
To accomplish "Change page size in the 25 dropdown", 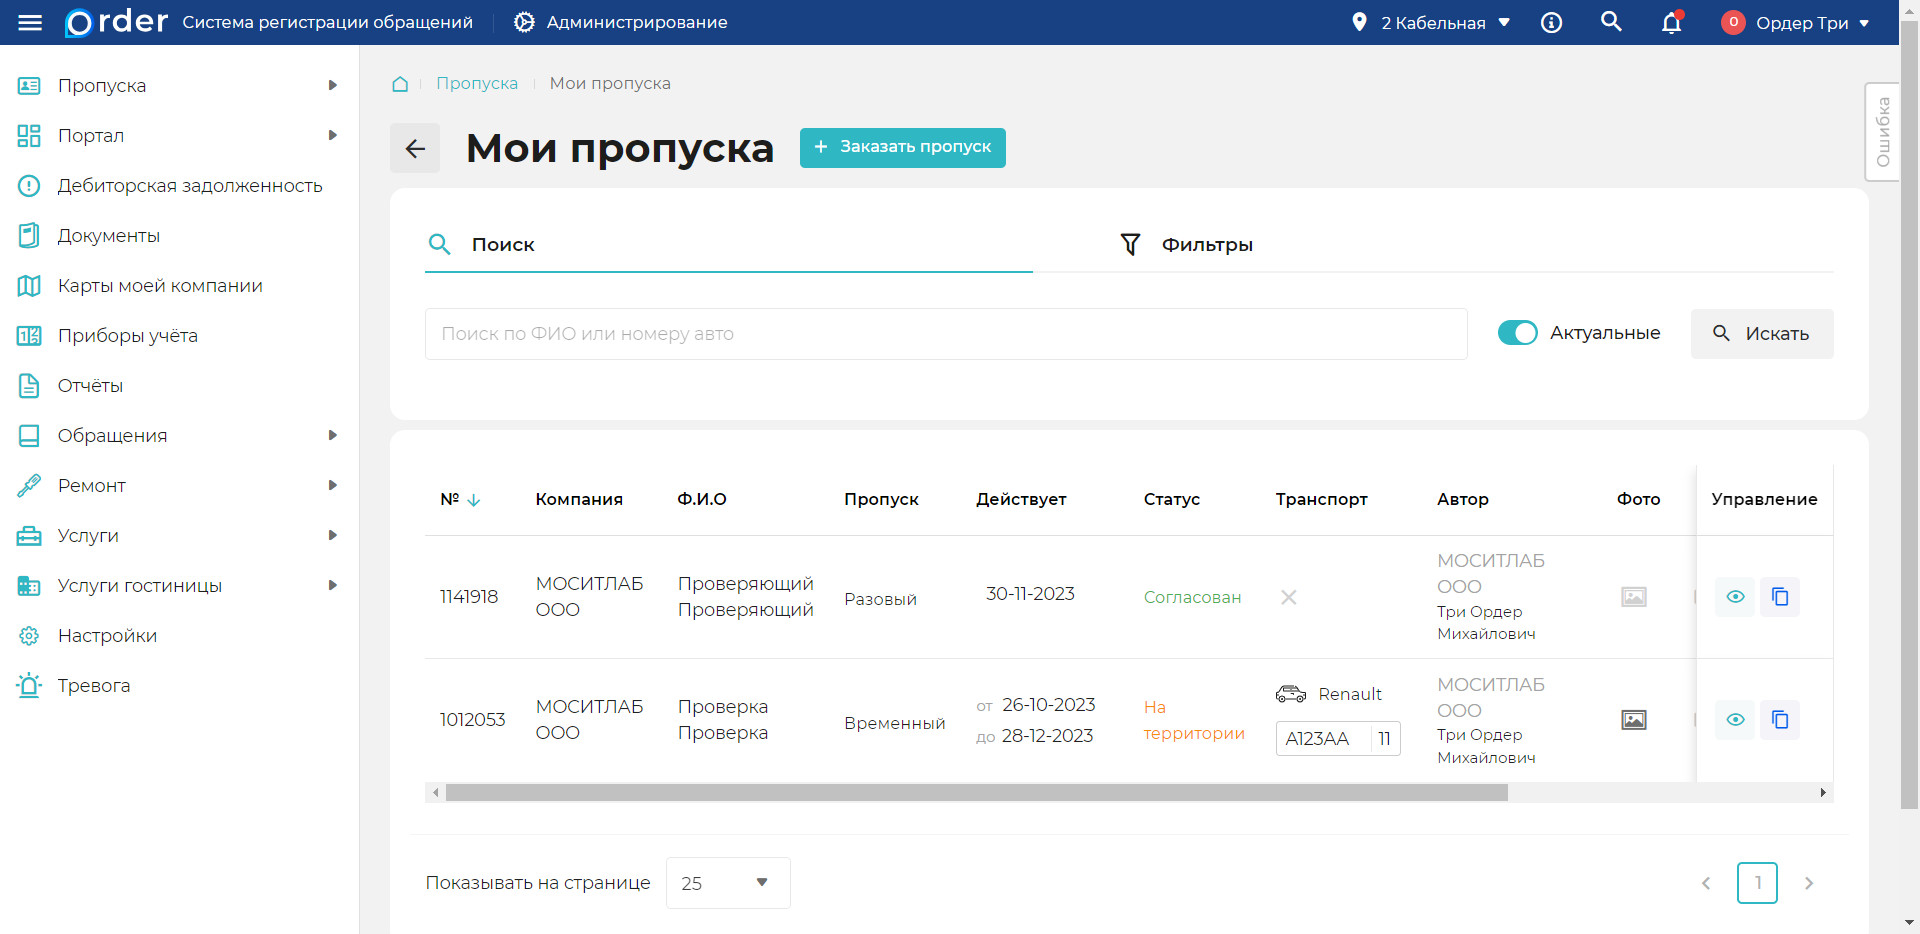I will (727, 883).
